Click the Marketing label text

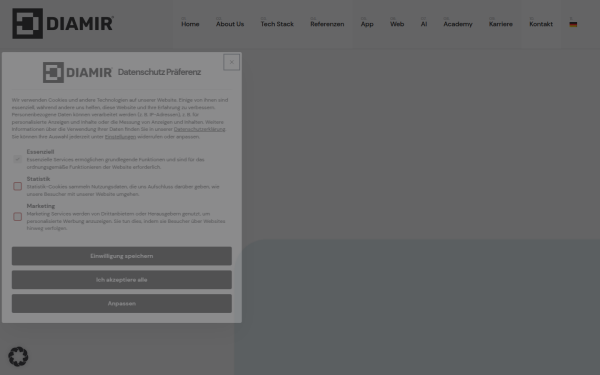point(41,206)
